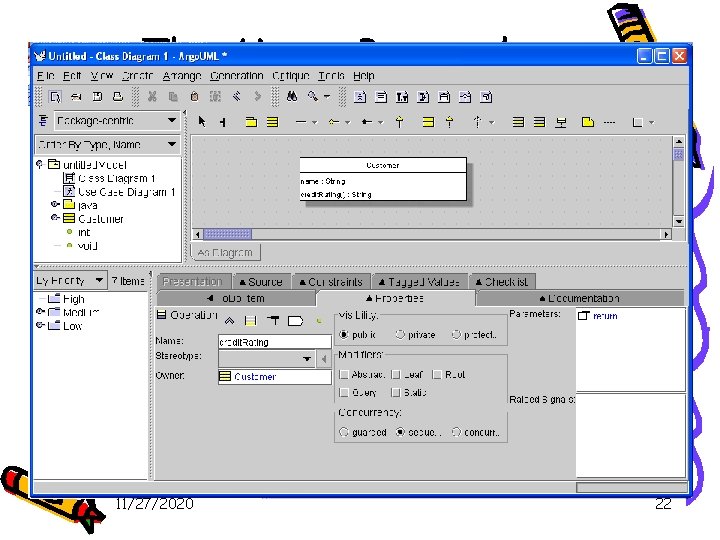Select the first yellow Class tool
Image resolution: width=720 pixels, height=540 pixels.
(x=273, y=122)
